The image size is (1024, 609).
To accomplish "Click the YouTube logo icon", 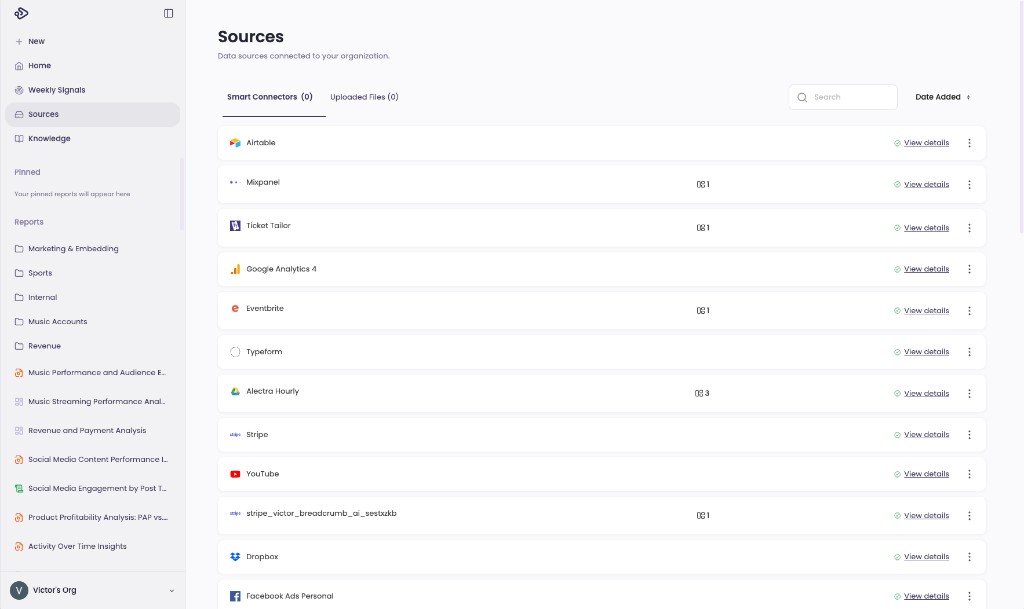I will click(x=235, y=474).
